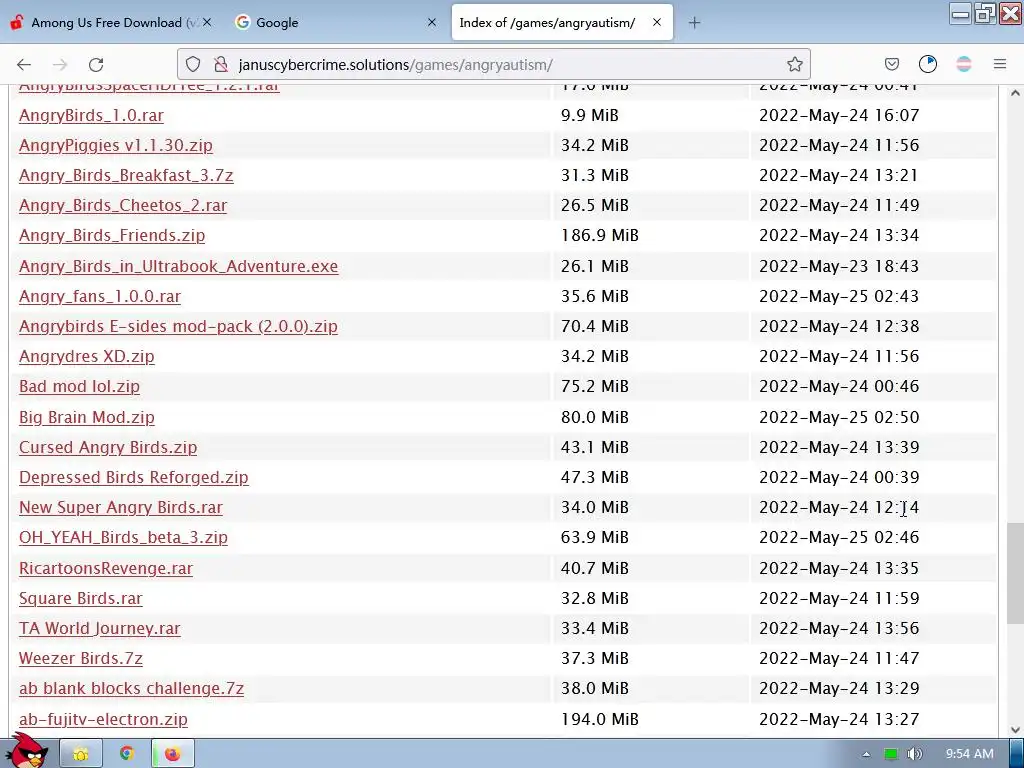
Task: Click the blue circular extension icon
Action: pyautogui.click(x=928, y=64)
